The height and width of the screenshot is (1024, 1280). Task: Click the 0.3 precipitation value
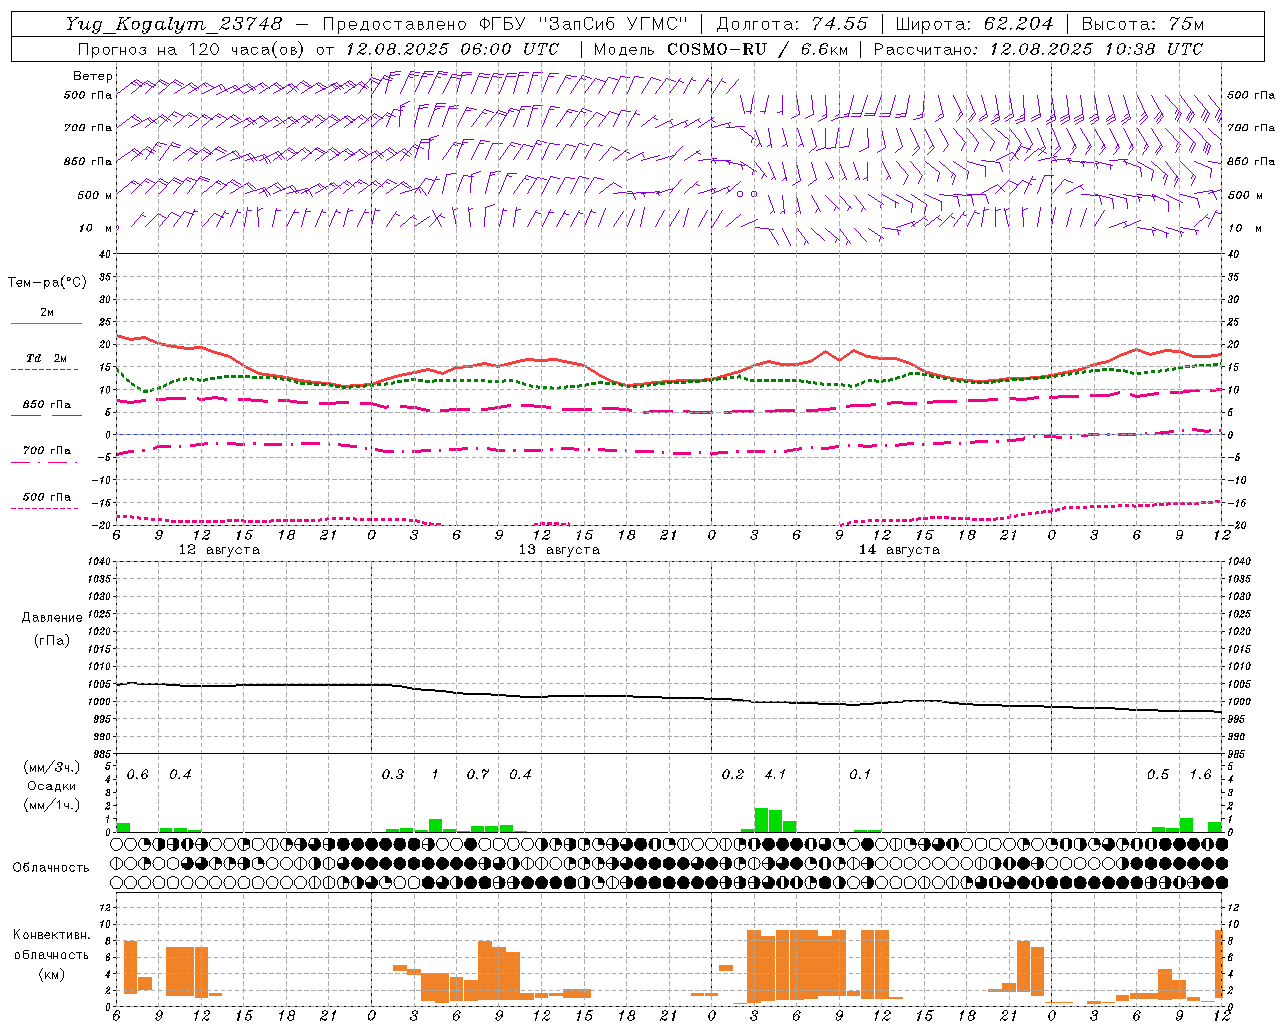tap(393, 774)
